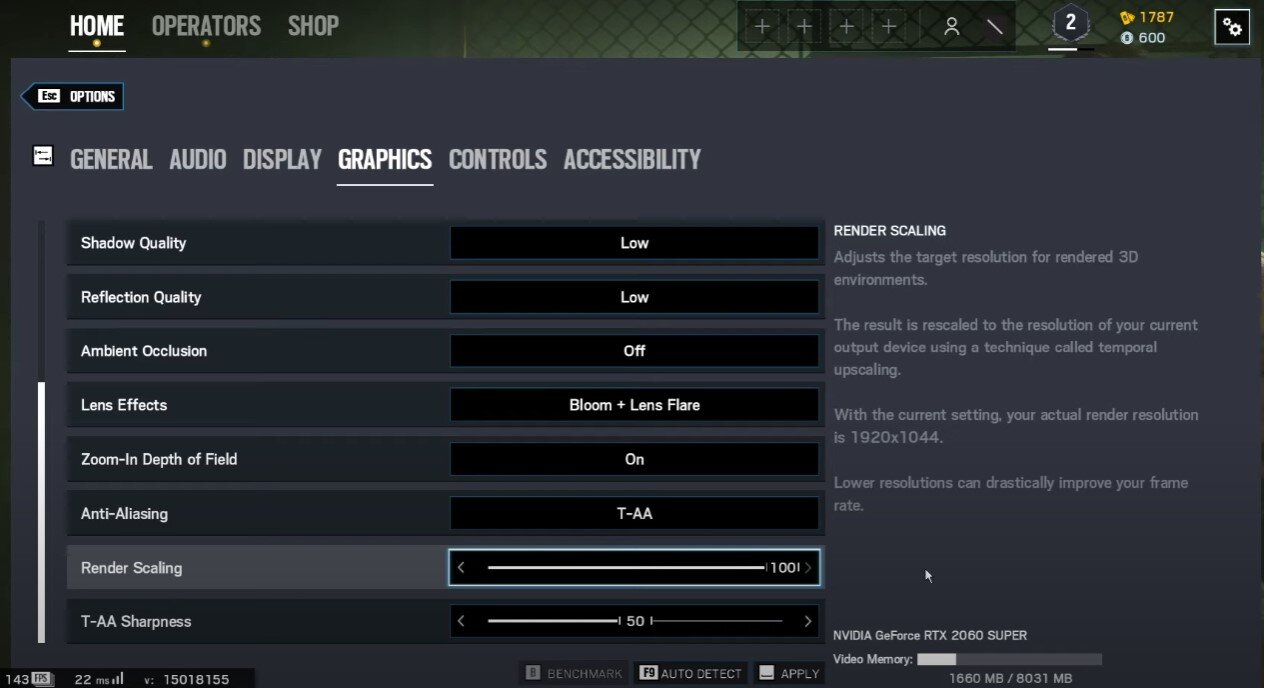Switch to Display options tab

click(x=282, y=159)
